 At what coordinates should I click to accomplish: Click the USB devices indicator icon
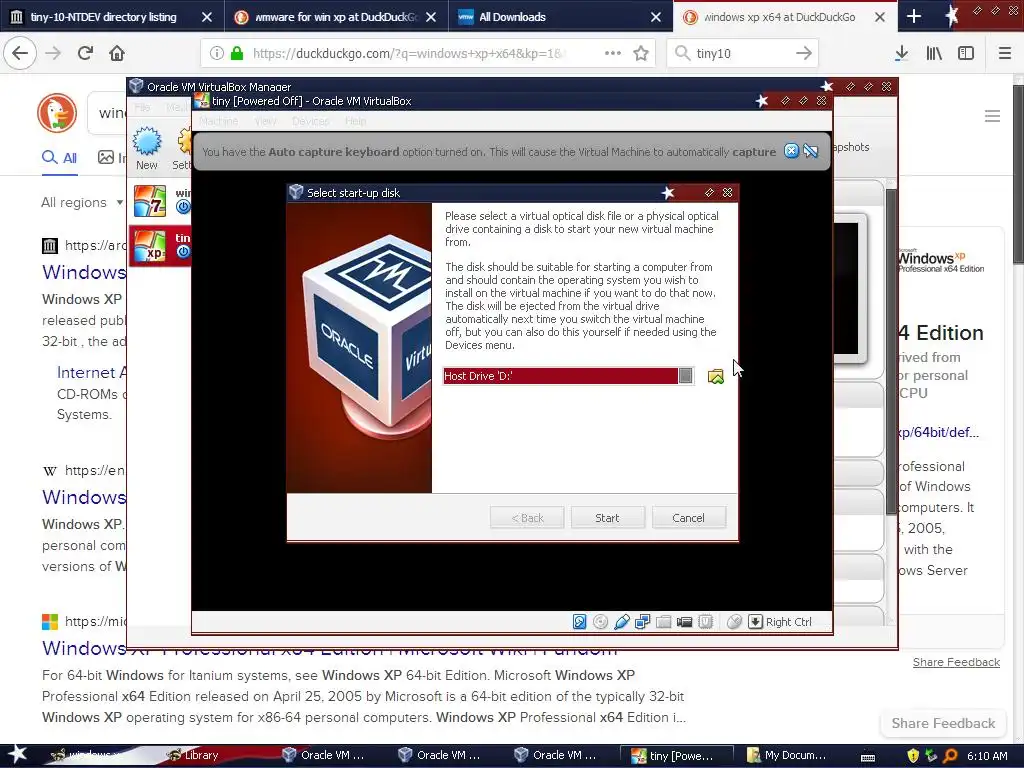(x=622, y=622)
